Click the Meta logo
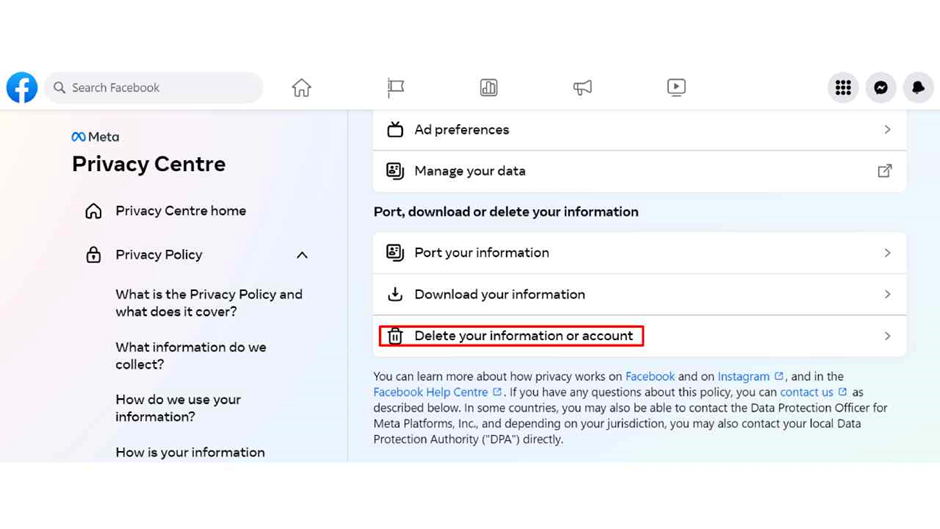 (95, 137)
